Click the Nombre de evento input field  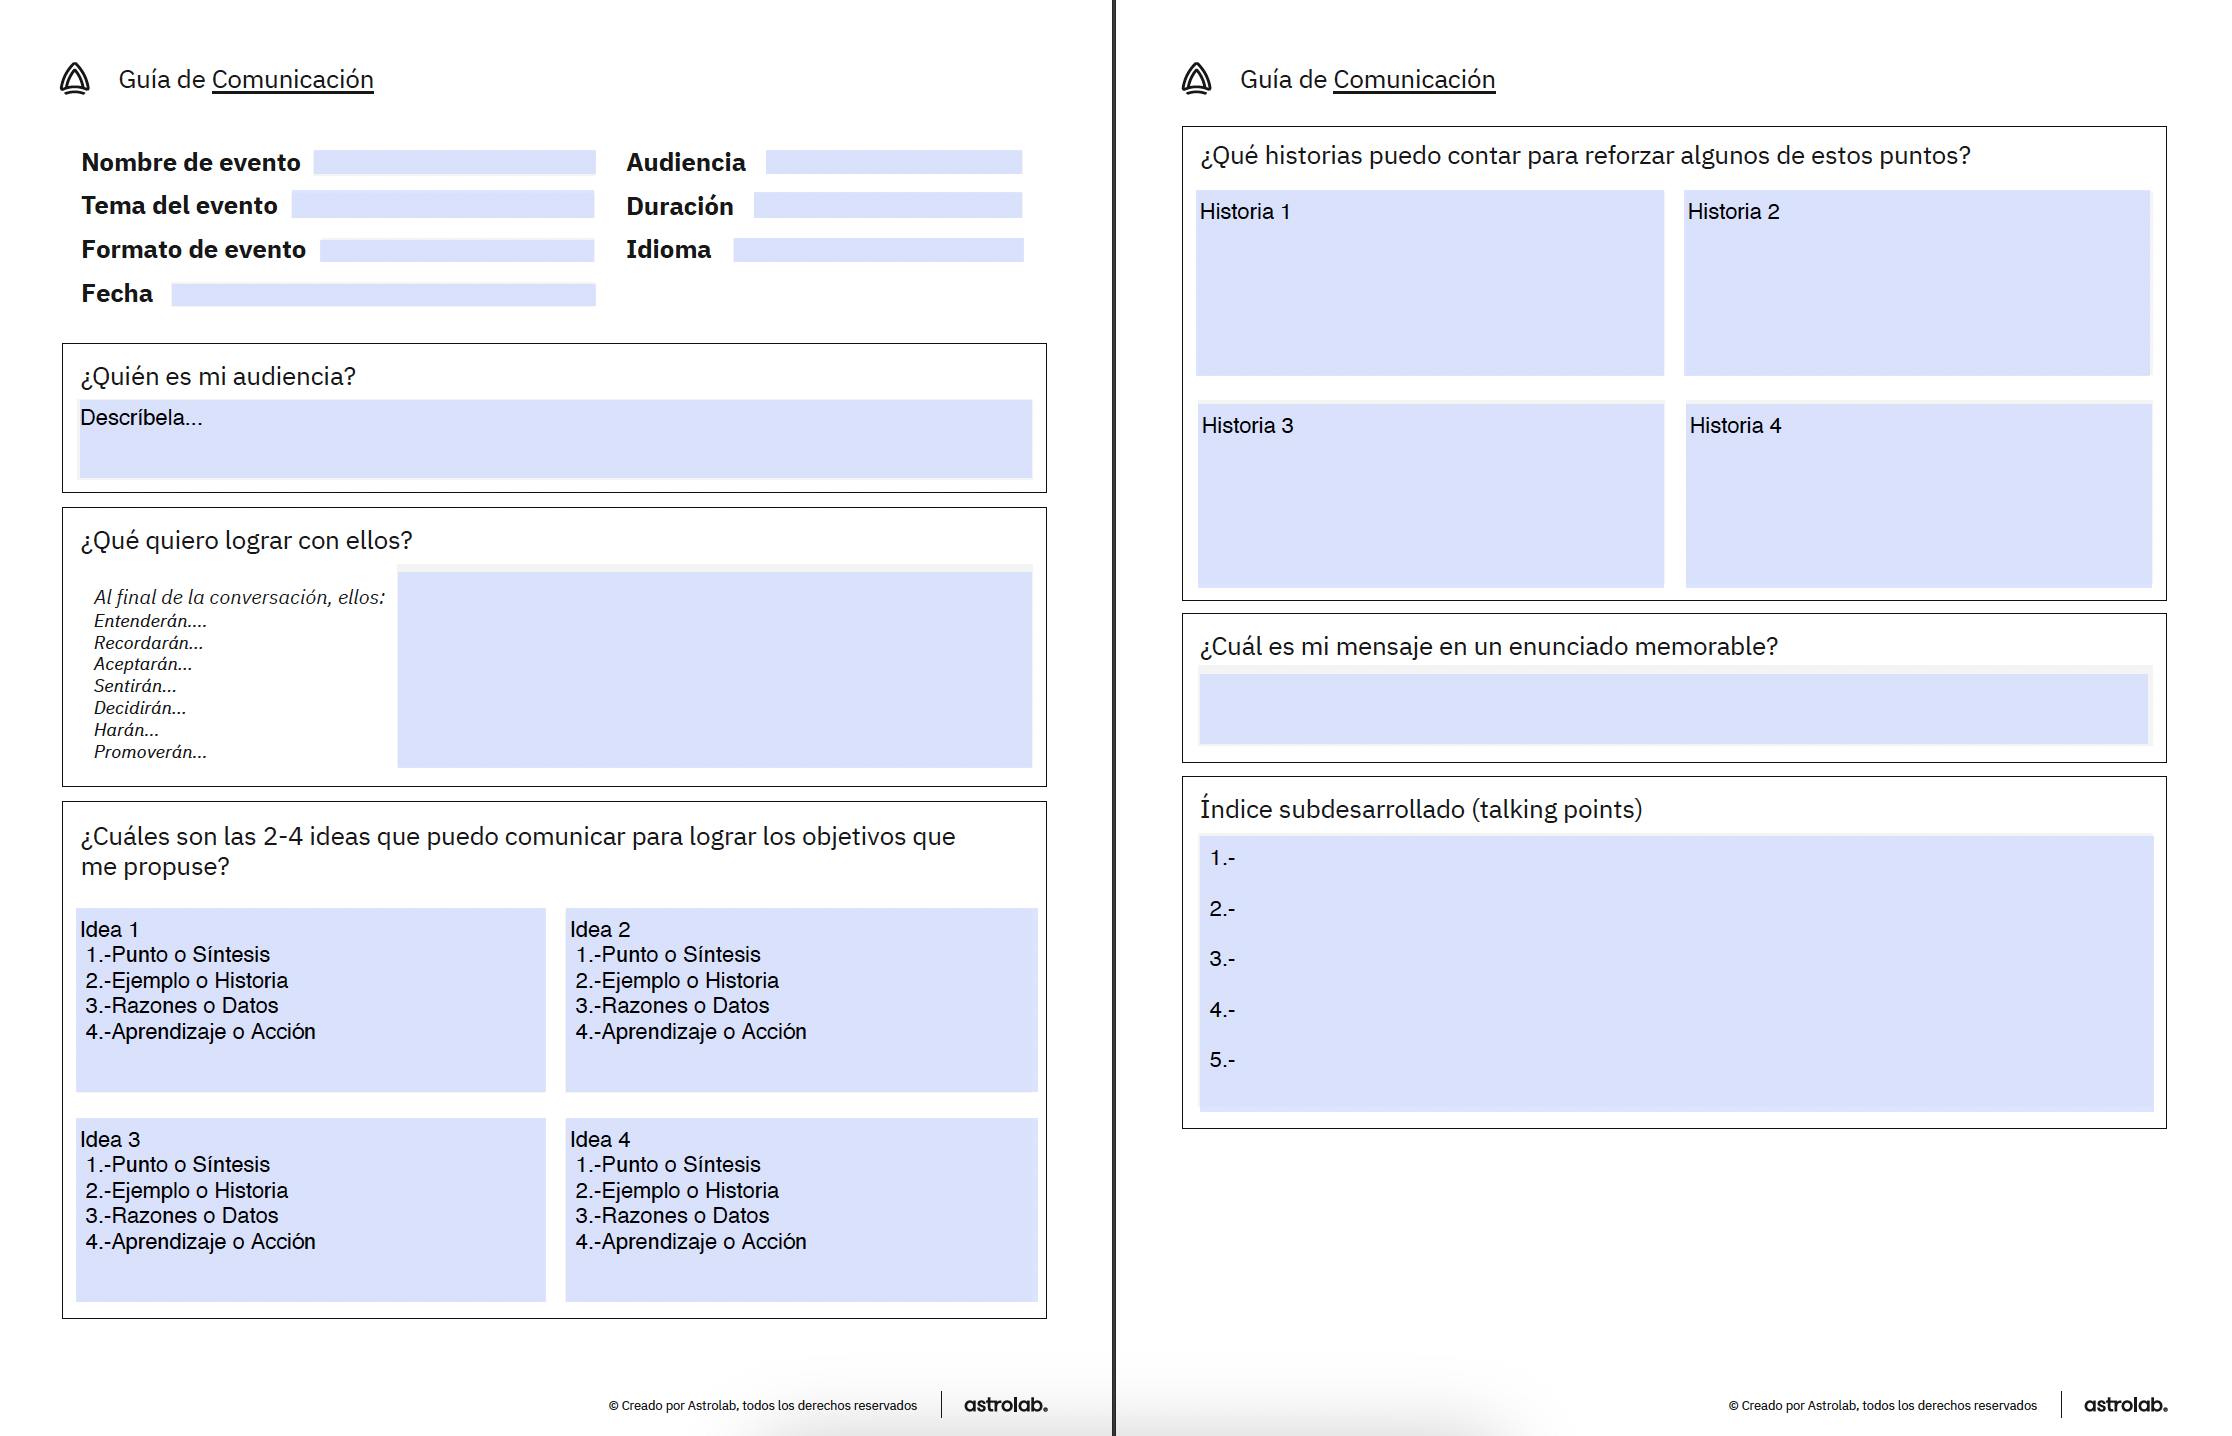point(454,163)
